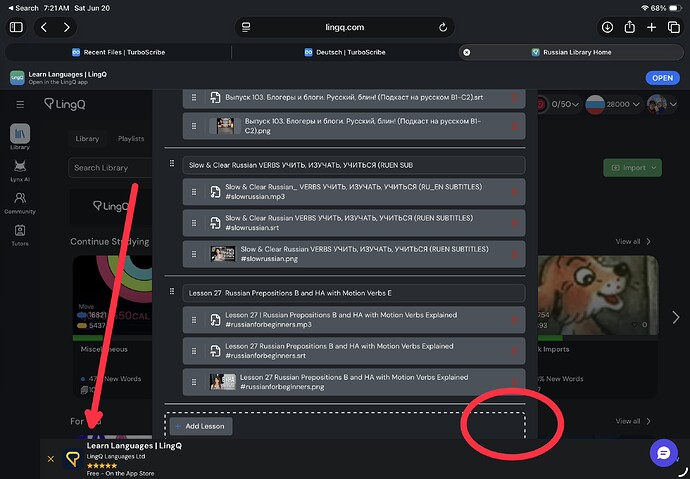Open Community in the sidebar

(20, 203)
